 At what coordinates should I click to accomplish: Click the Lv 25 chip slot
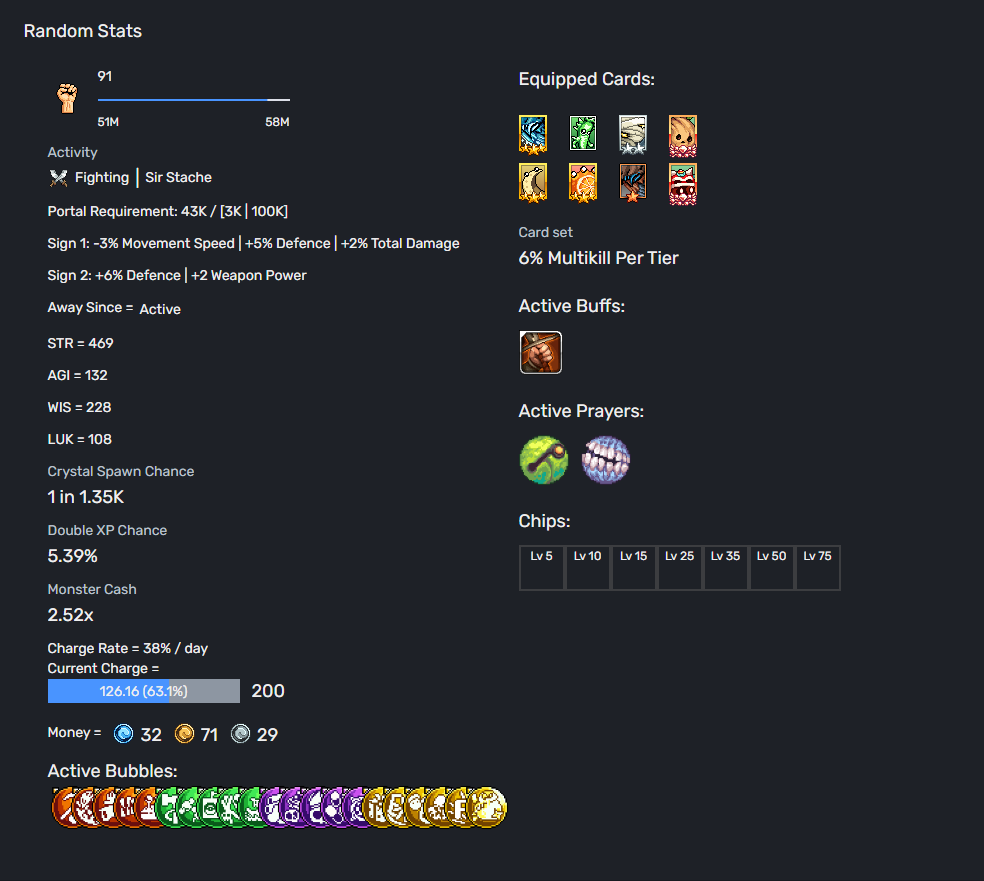679,568
